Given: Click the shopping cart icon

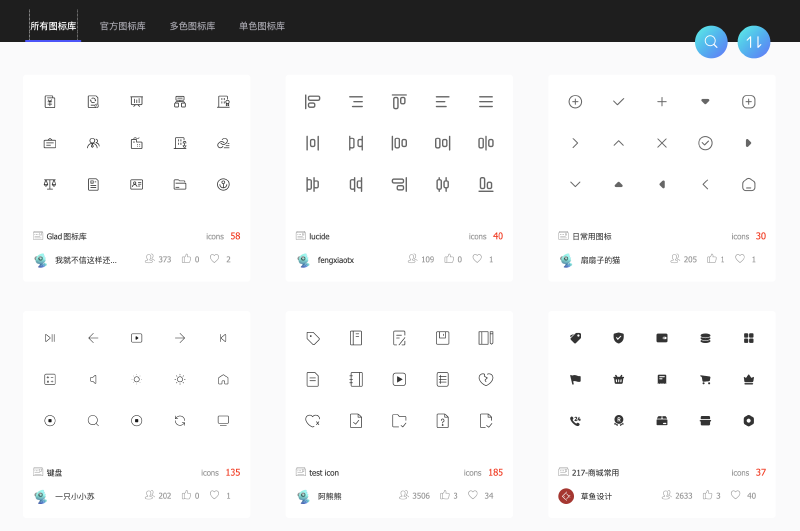Looking at the screenshot, I should click(x=705, y=379).
